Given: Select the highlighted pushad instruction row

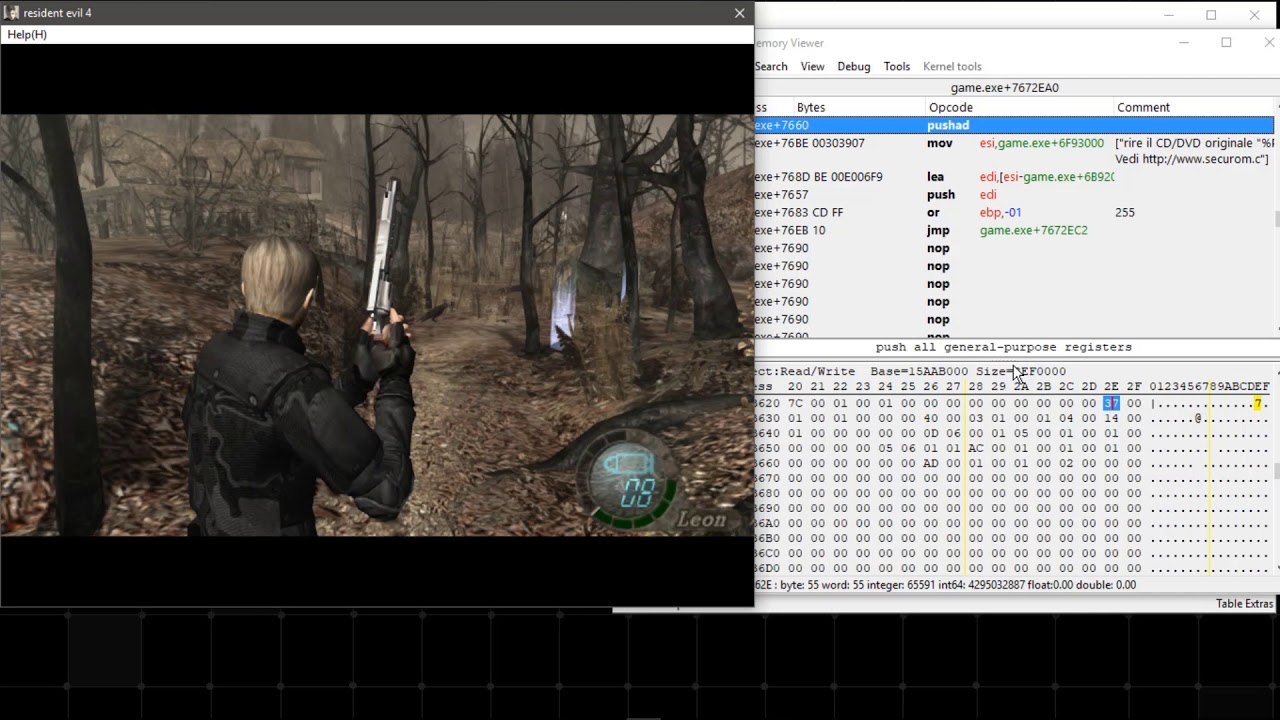Looking at the screenshot, I should 1014,125.
